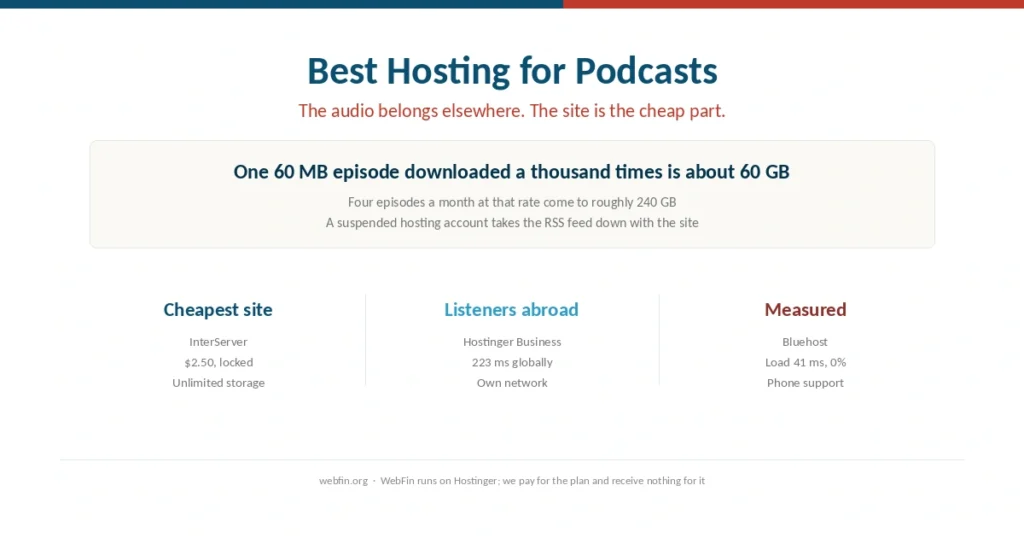1024x538 pixels.
Task: Click the 'Own network' text
Action: pyautogui.click(x=512, y=383)
